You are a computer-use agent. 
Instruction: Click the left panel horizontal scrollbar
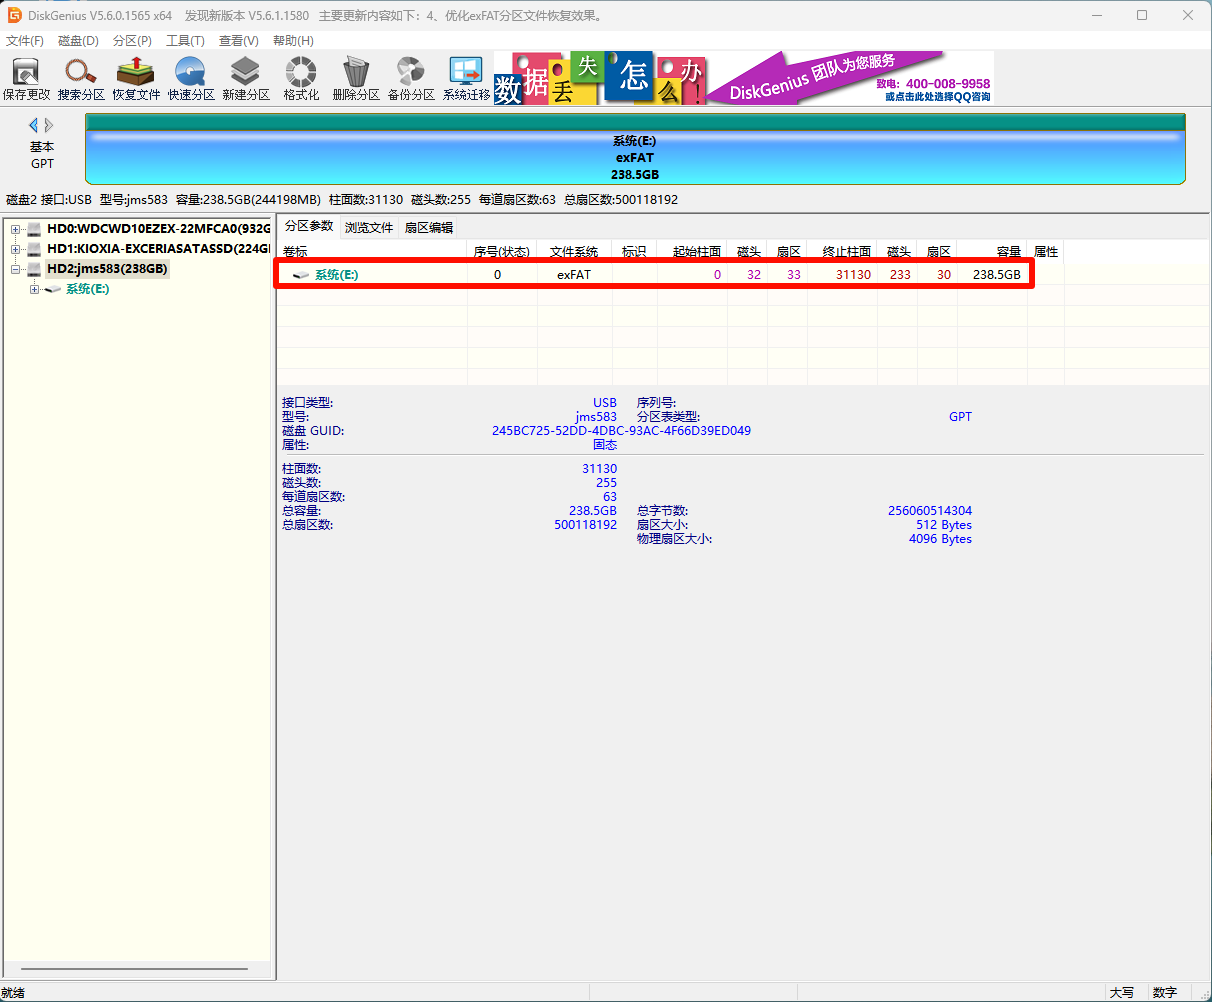tap(134, 969)
